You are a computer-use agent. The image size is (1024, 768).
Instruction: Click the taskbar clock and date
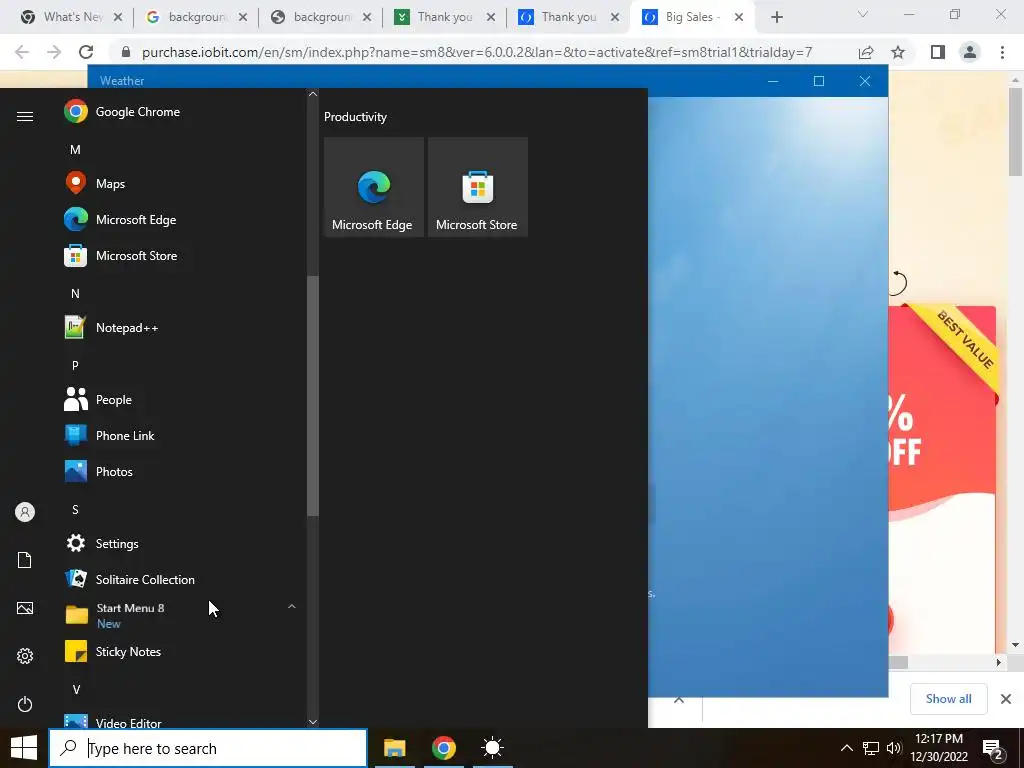939,748
